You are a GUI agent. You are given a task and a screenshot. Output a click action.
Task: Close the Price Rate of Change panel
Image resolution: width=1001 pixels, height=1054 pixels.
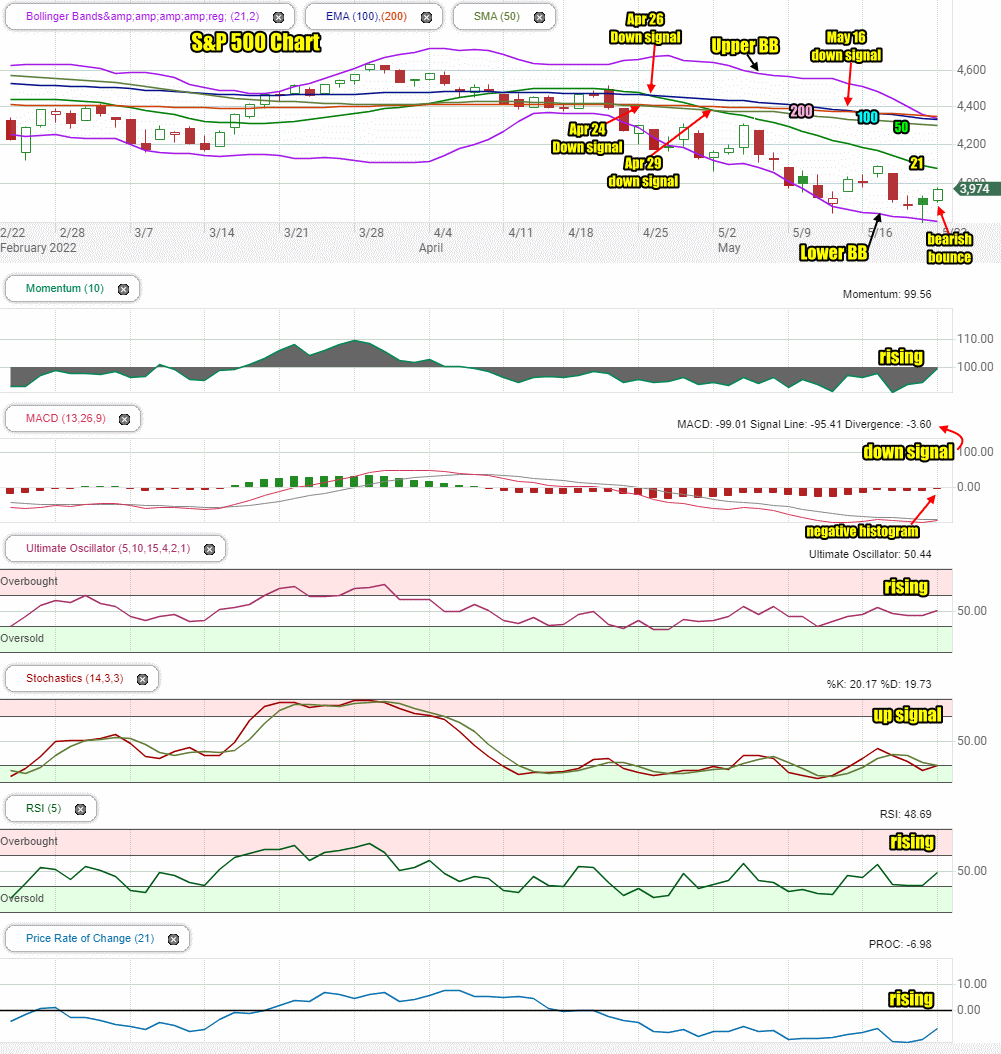[x=173, y=940]
